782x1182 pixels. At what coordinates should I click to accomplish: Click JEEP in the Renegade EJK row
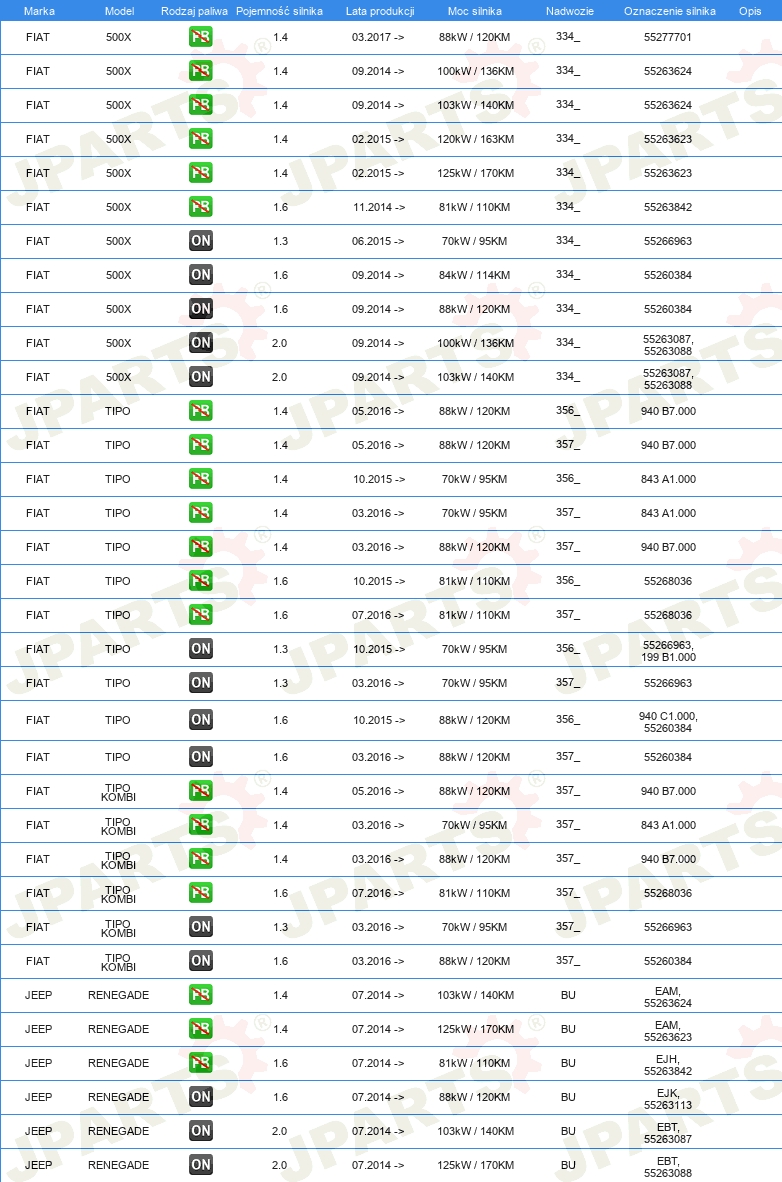[38, 1096]
